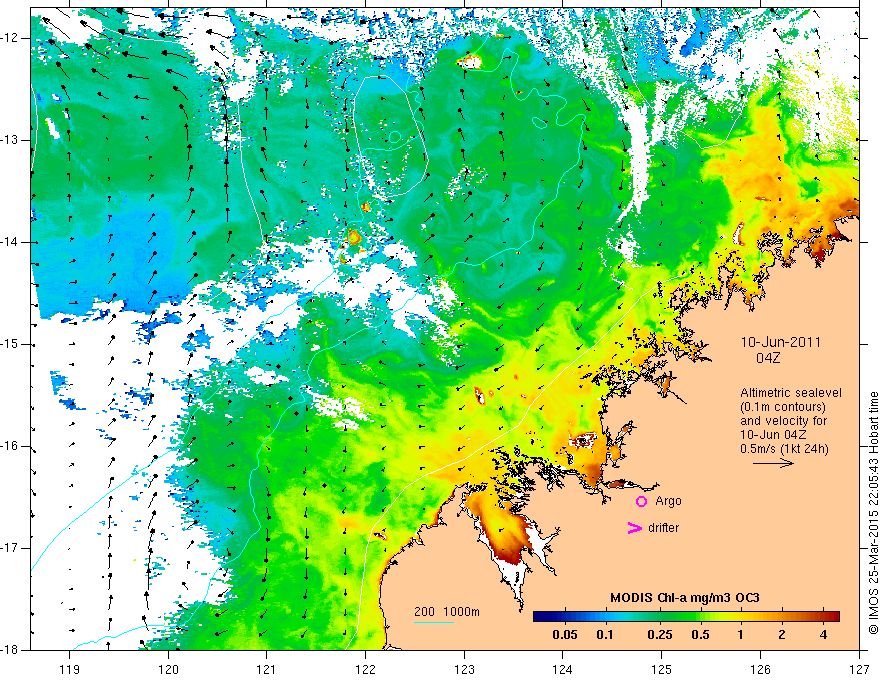Click the 'Argo' legend label
Viewport: 880px width, 680px height.
tap(668, 501)
